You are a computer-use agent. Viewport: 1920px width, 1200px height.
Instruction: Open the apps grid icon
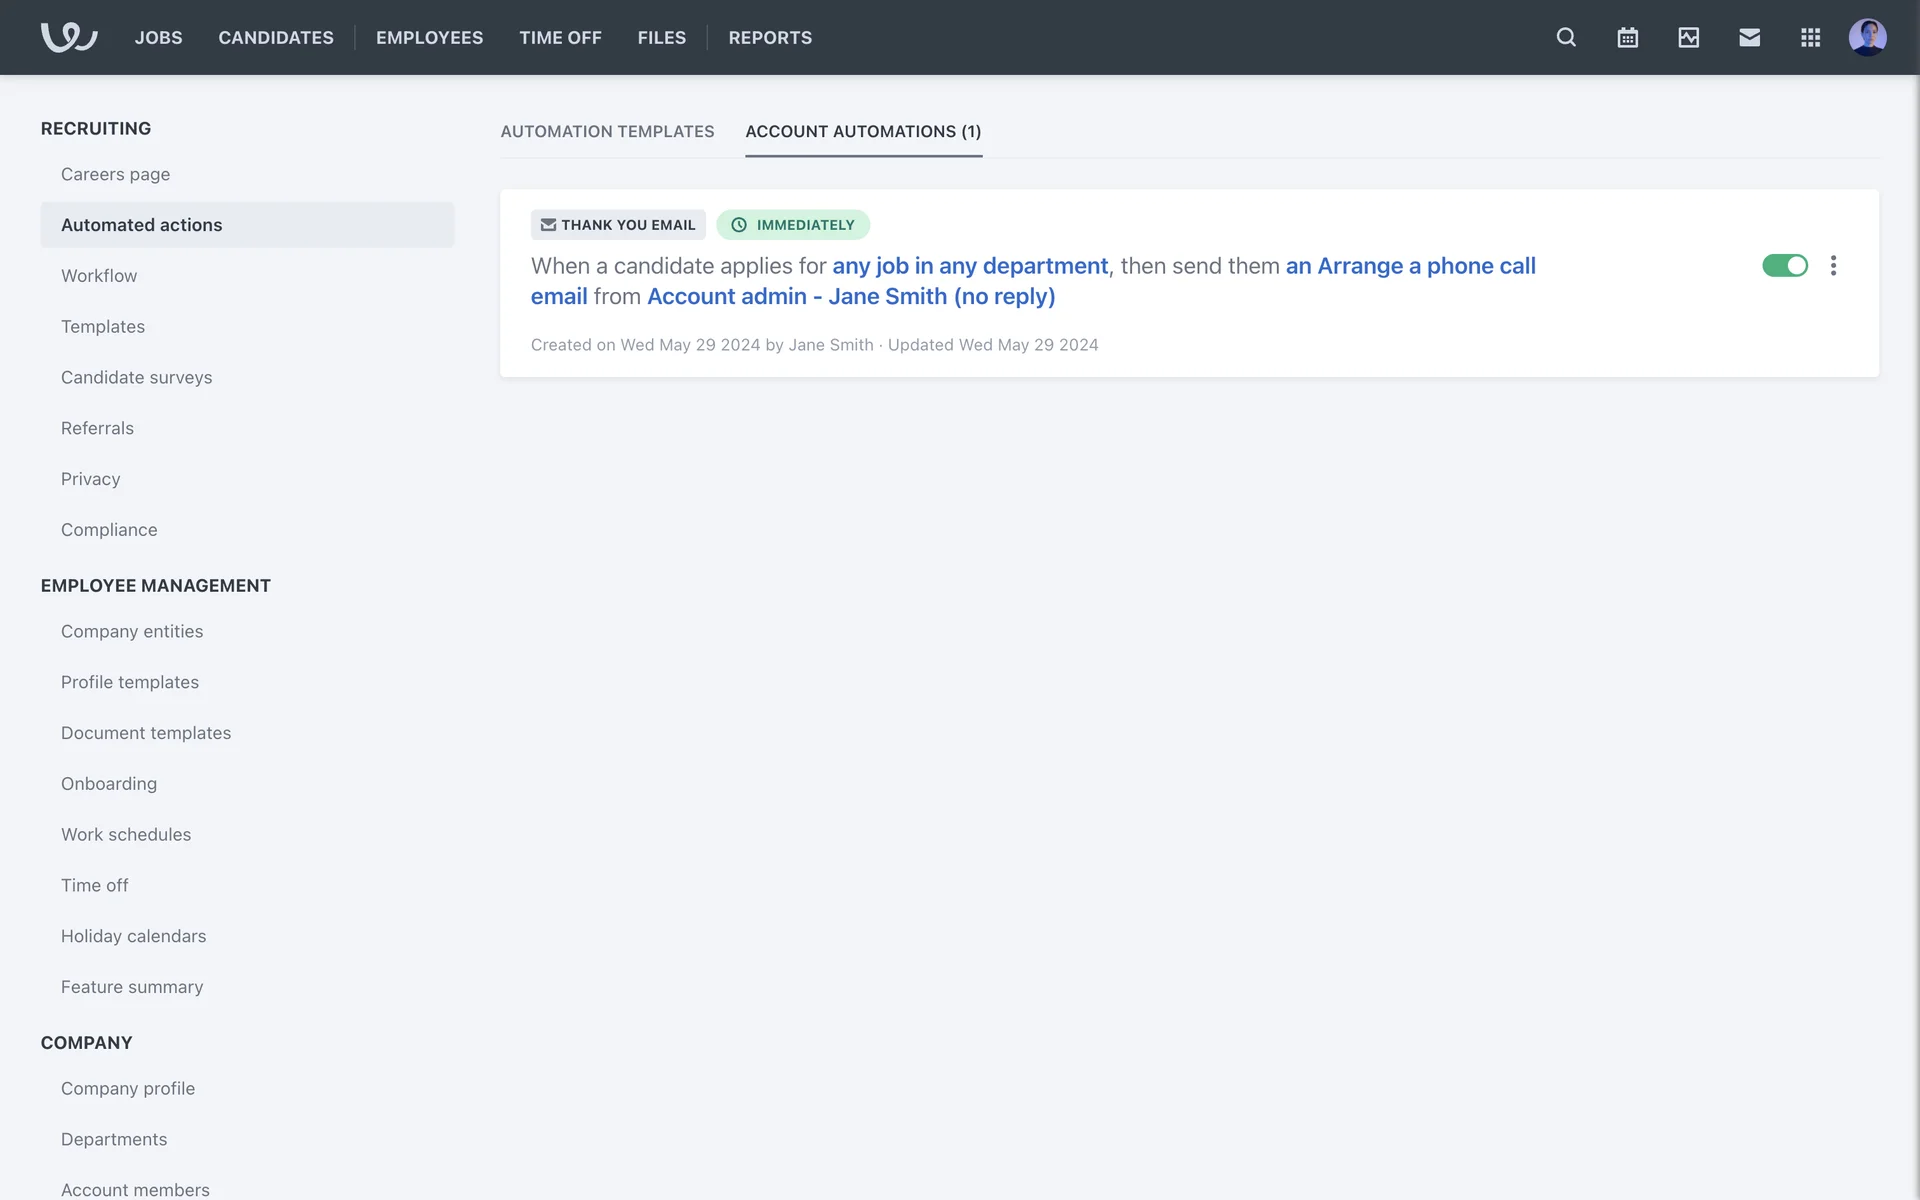(1810, 37)
